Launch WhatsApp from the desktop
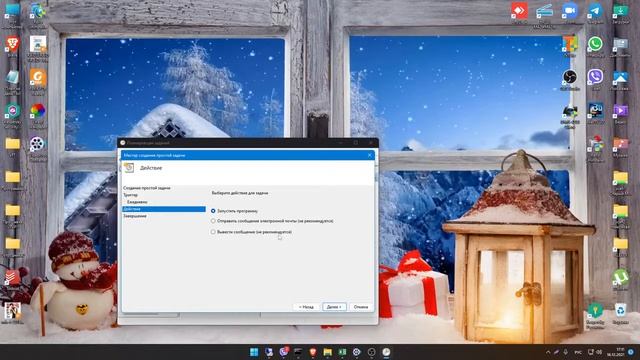640x360 pixels. click(595, 44)
